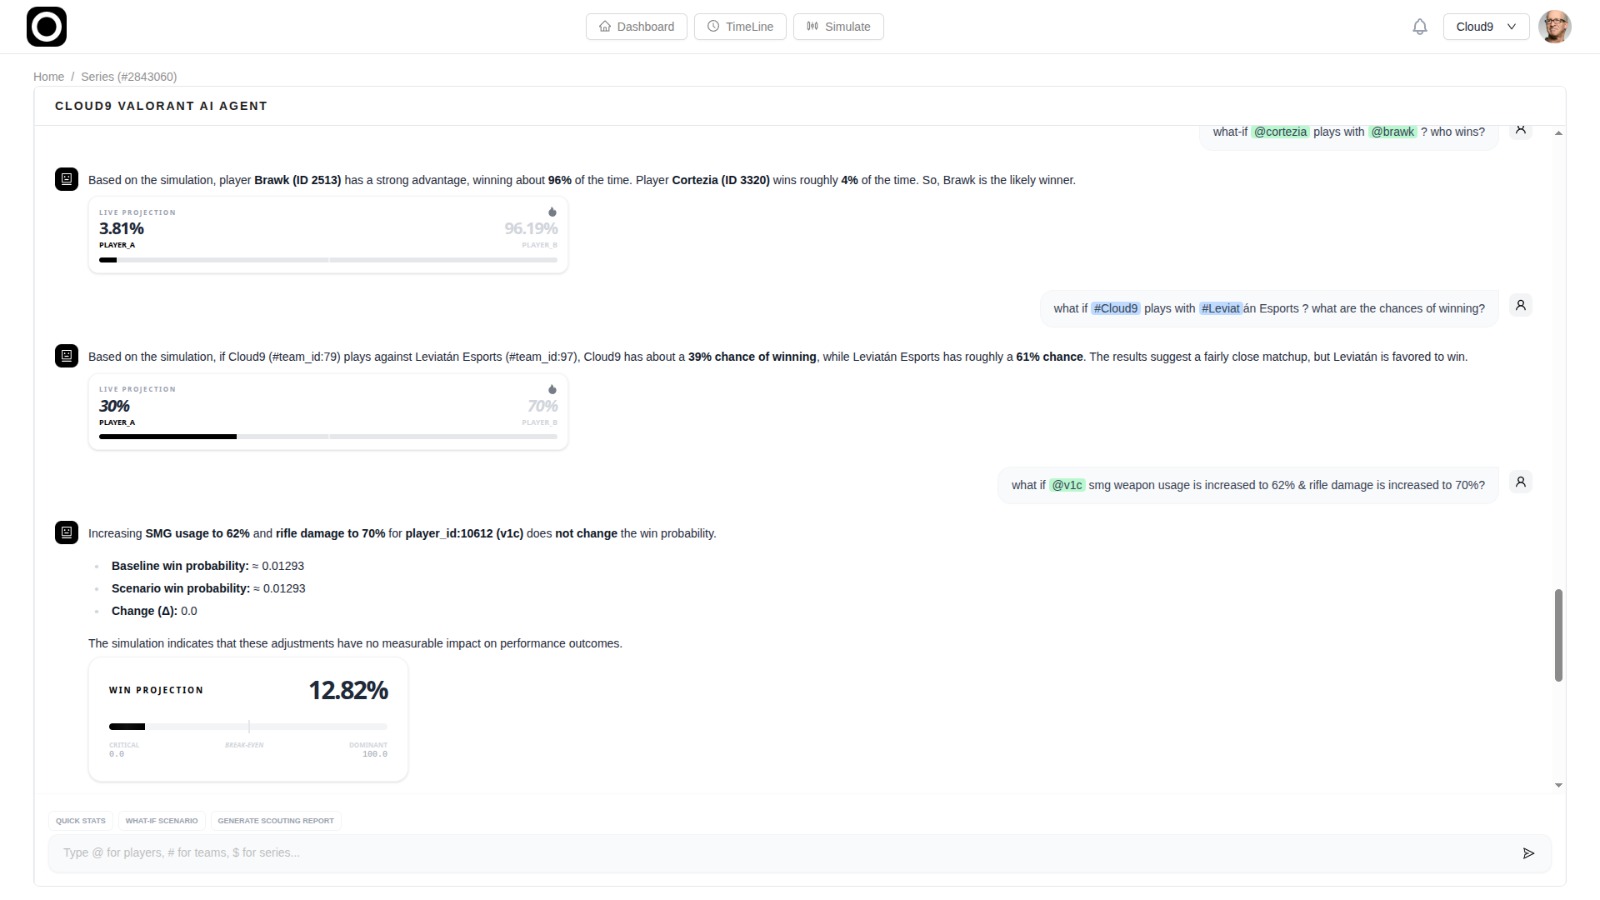The height and width of the screenshot is (900, 1600).
Task: Click the Series (#2843060) breadcrumb
Action: [x=129, y=77]
